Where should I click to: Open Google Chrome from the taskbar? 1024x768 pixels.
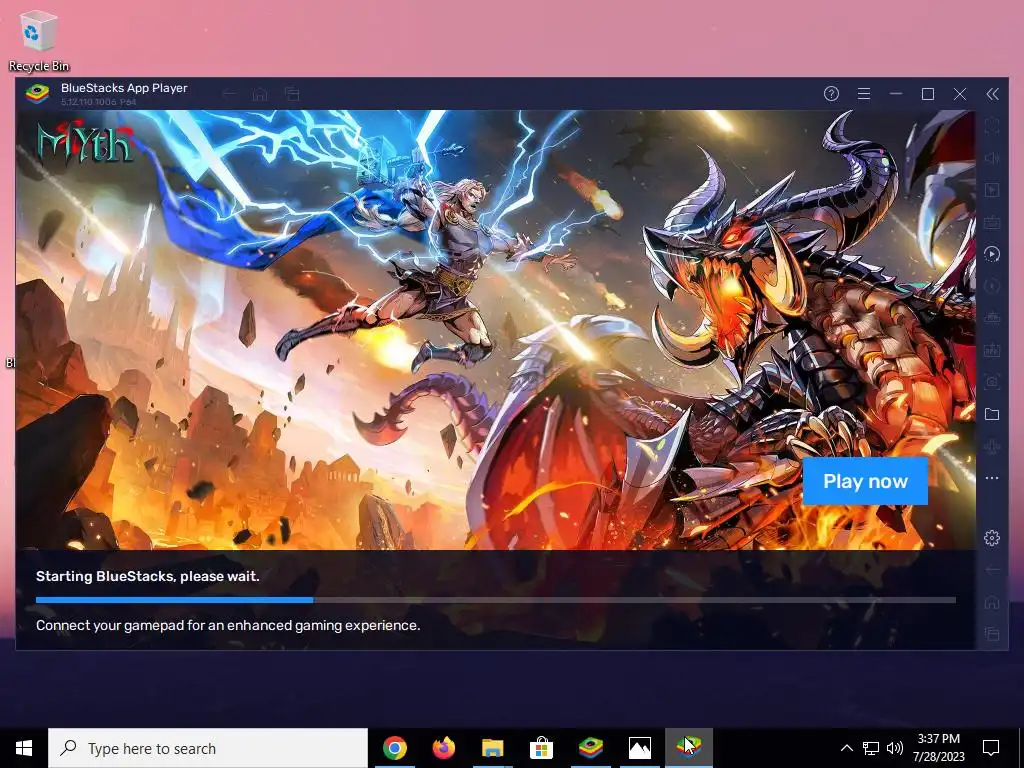(x=394, y=748)
